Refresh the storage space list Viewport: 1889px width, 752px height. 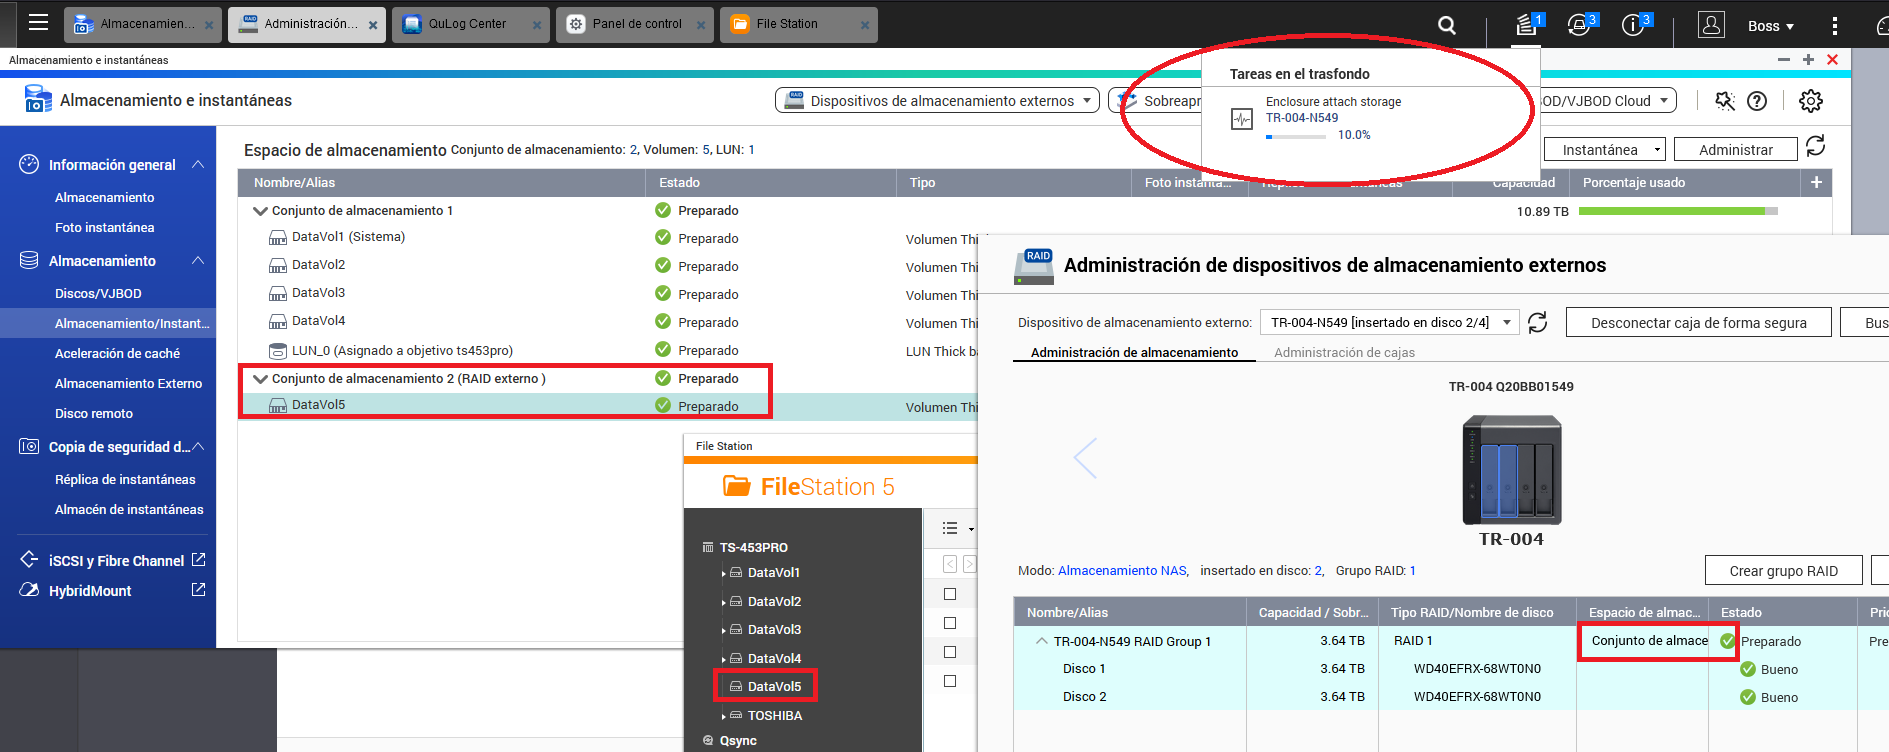(x=1816, y=147)
